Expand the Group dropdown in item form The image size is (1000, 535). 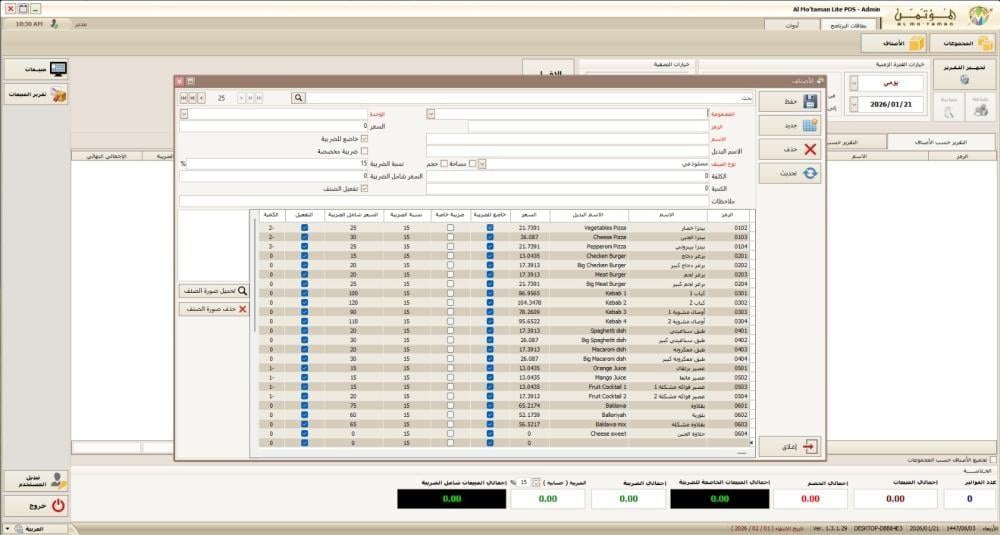click(430, 114)
